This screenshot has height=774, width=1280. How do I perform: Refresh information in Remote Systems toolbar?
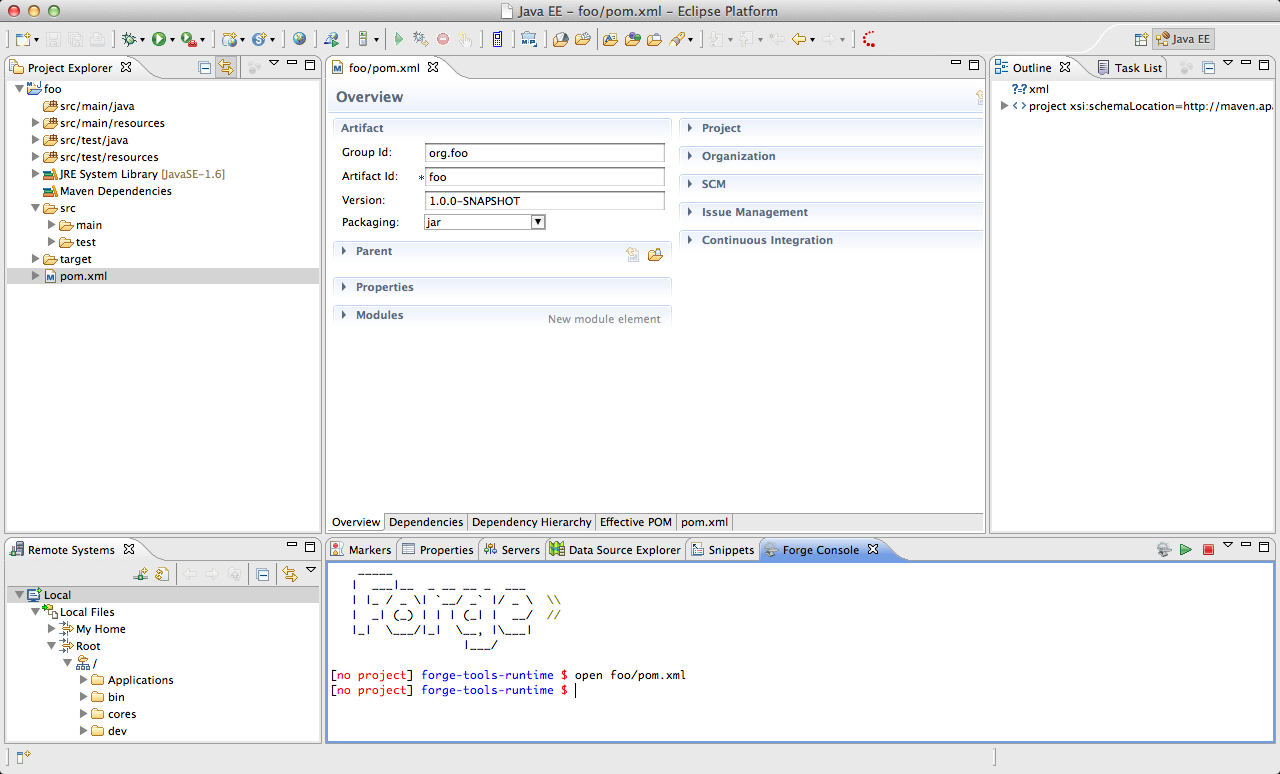161,574
